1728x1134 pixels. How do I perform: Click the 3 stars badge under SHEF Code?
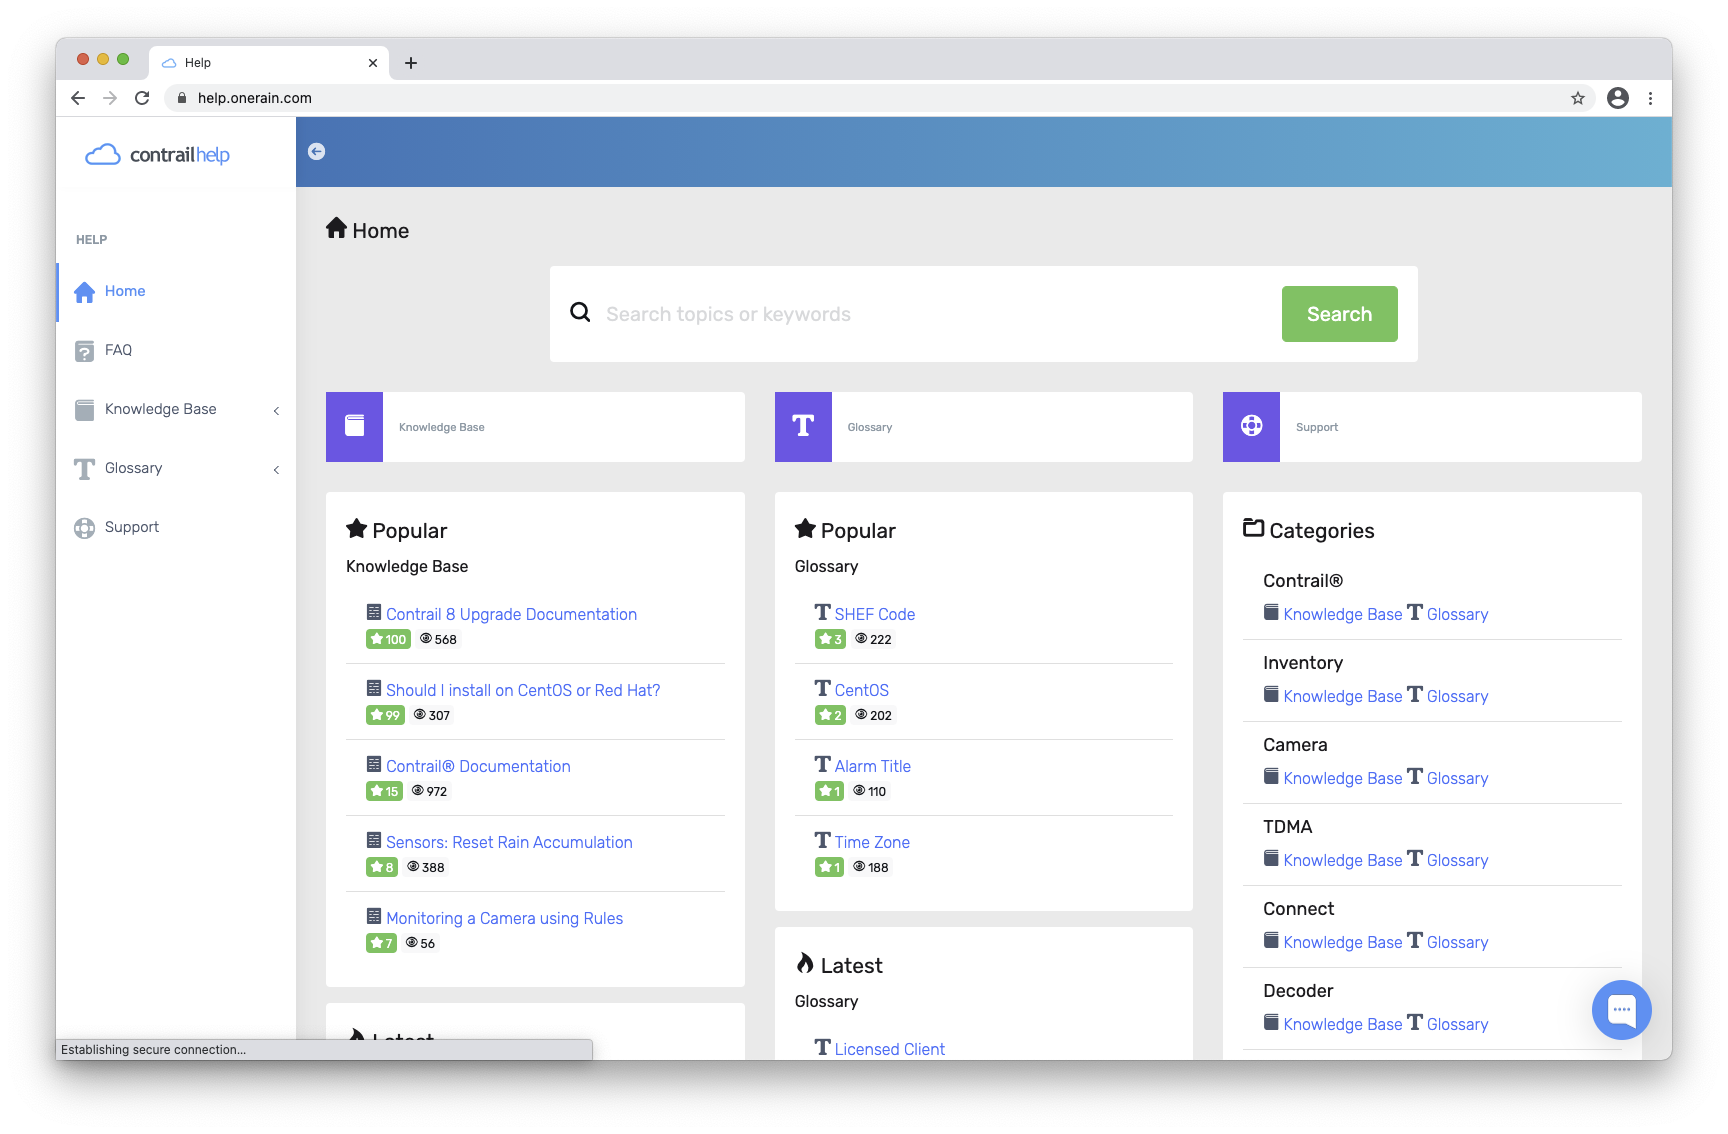830,639
